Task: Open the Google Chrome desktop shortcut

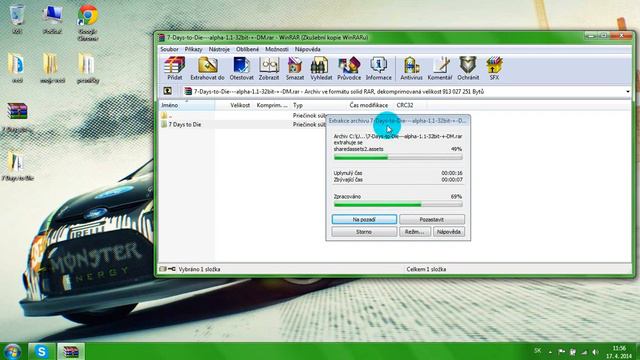Action: coord(88,22)
